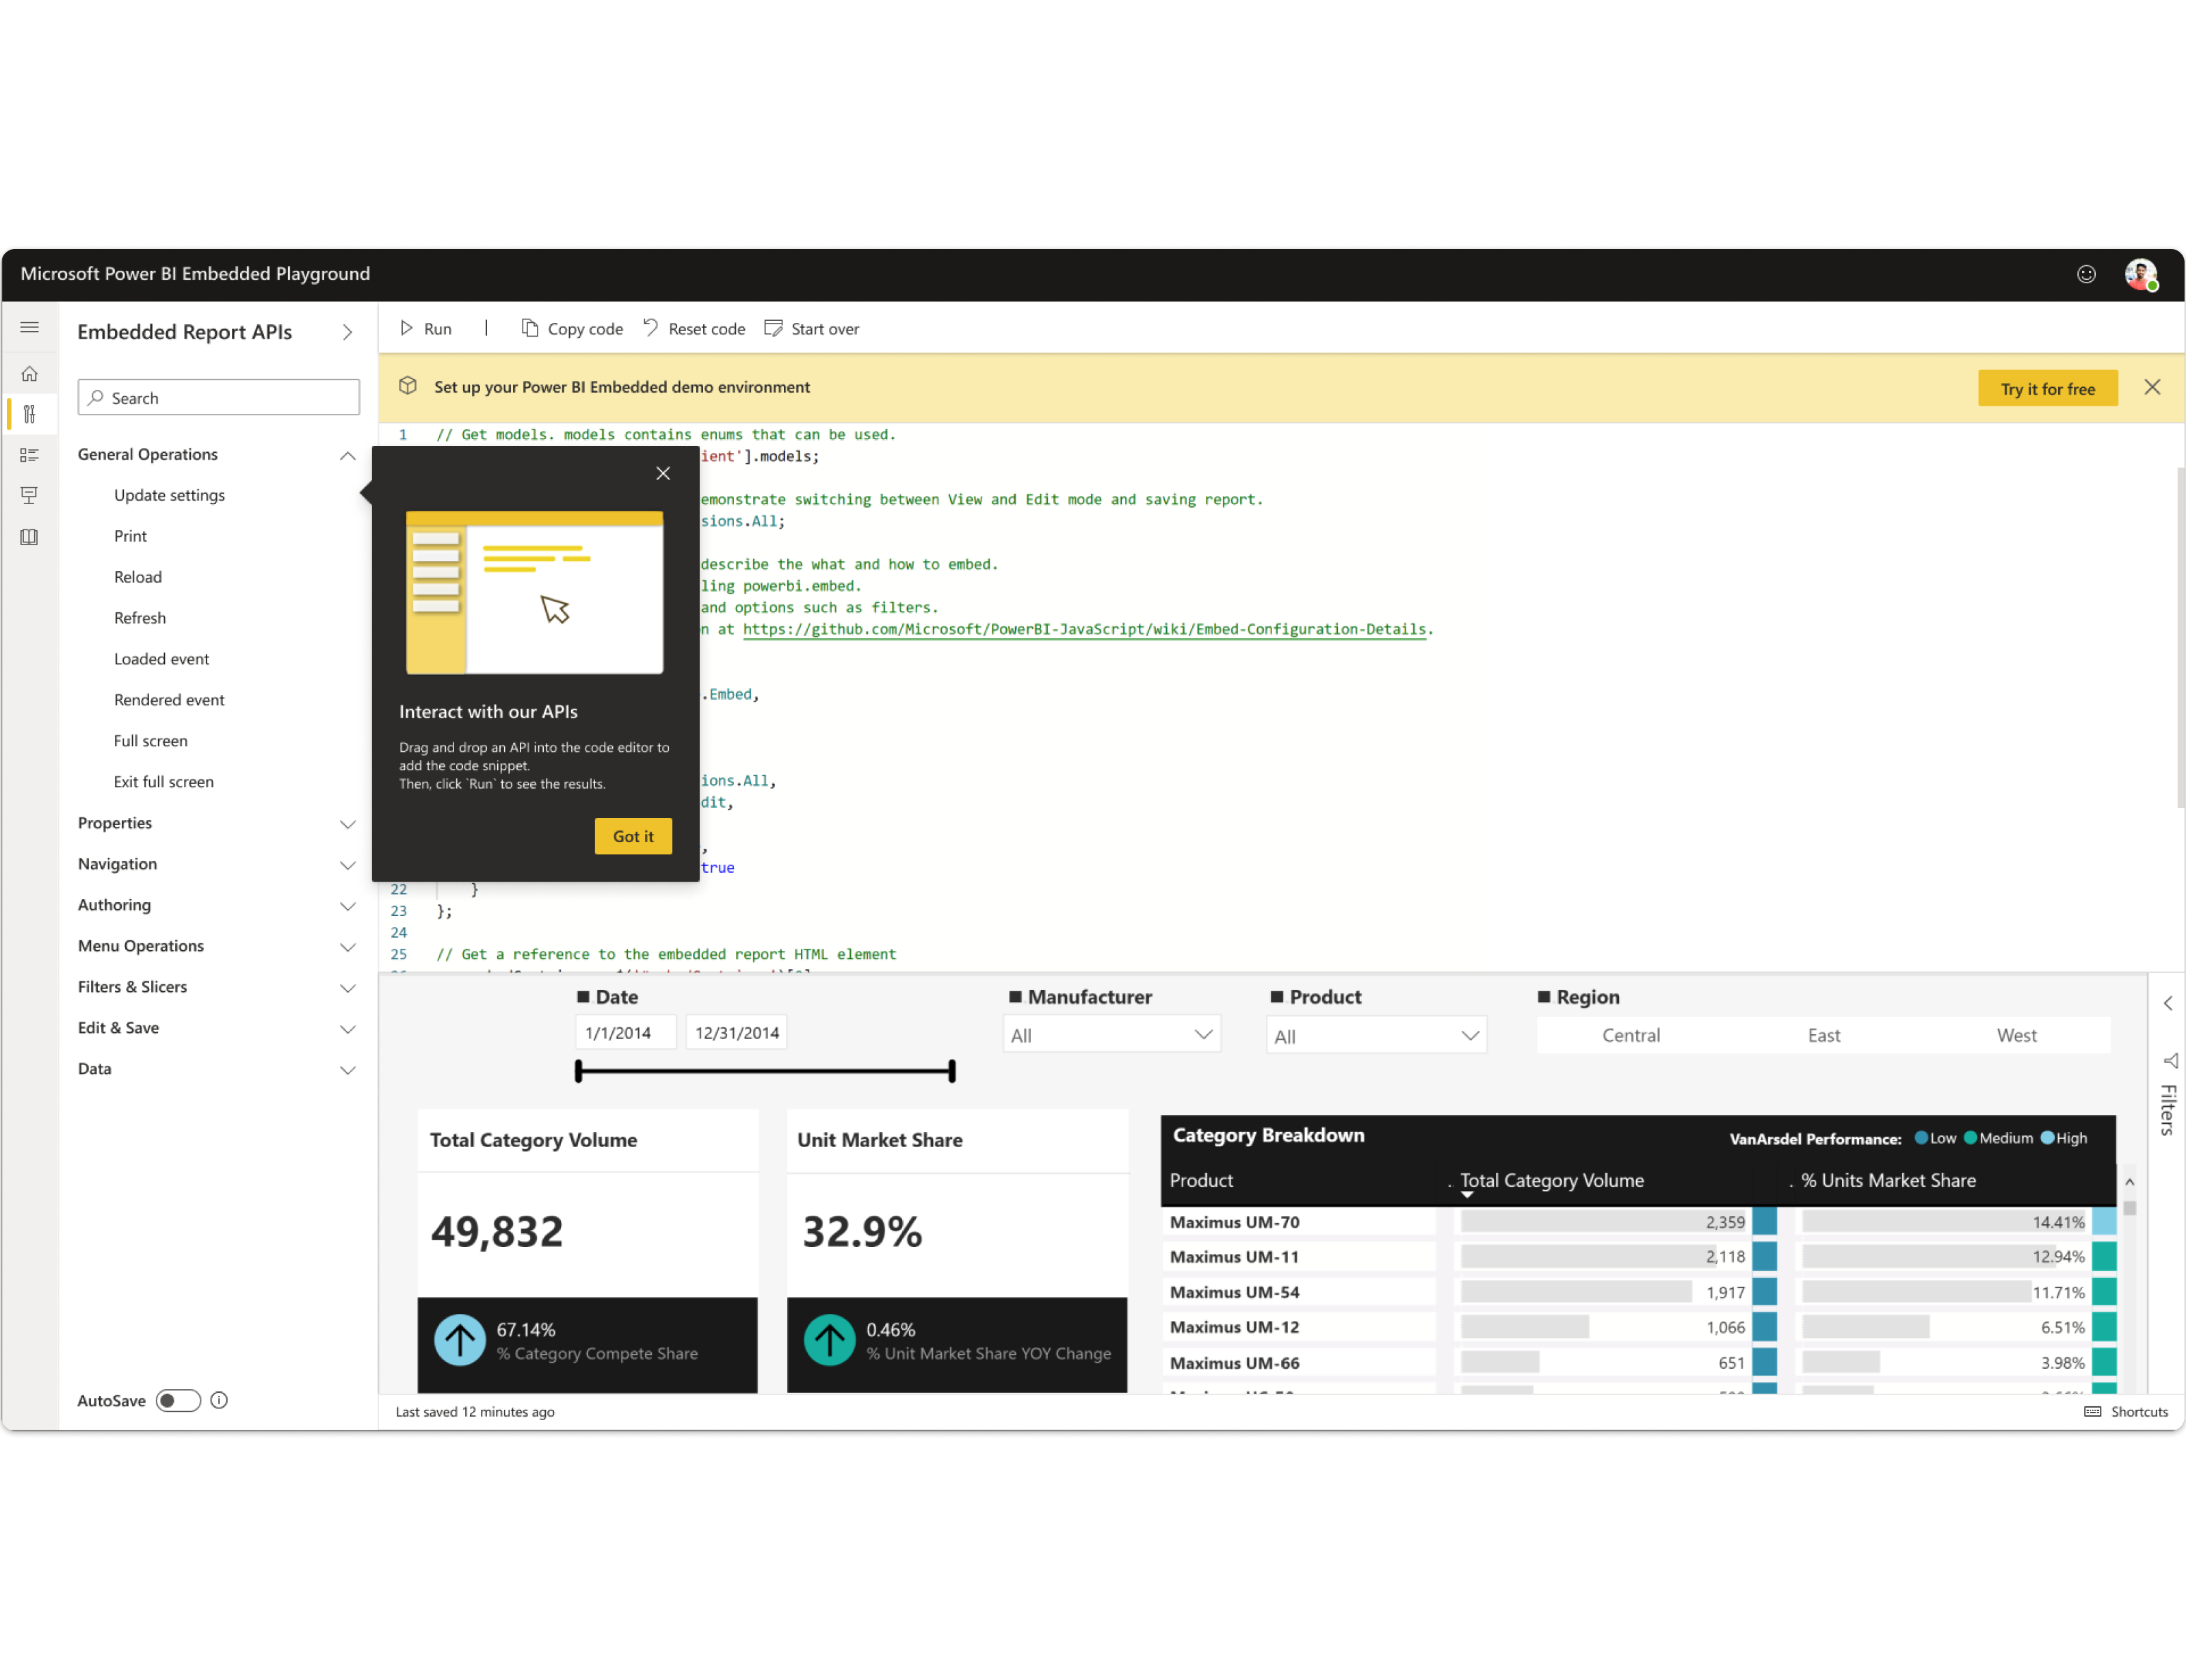This screenshot has width=2186, height=1680.
Task: Close the Interact with our APIs popup
Action: 663,473
